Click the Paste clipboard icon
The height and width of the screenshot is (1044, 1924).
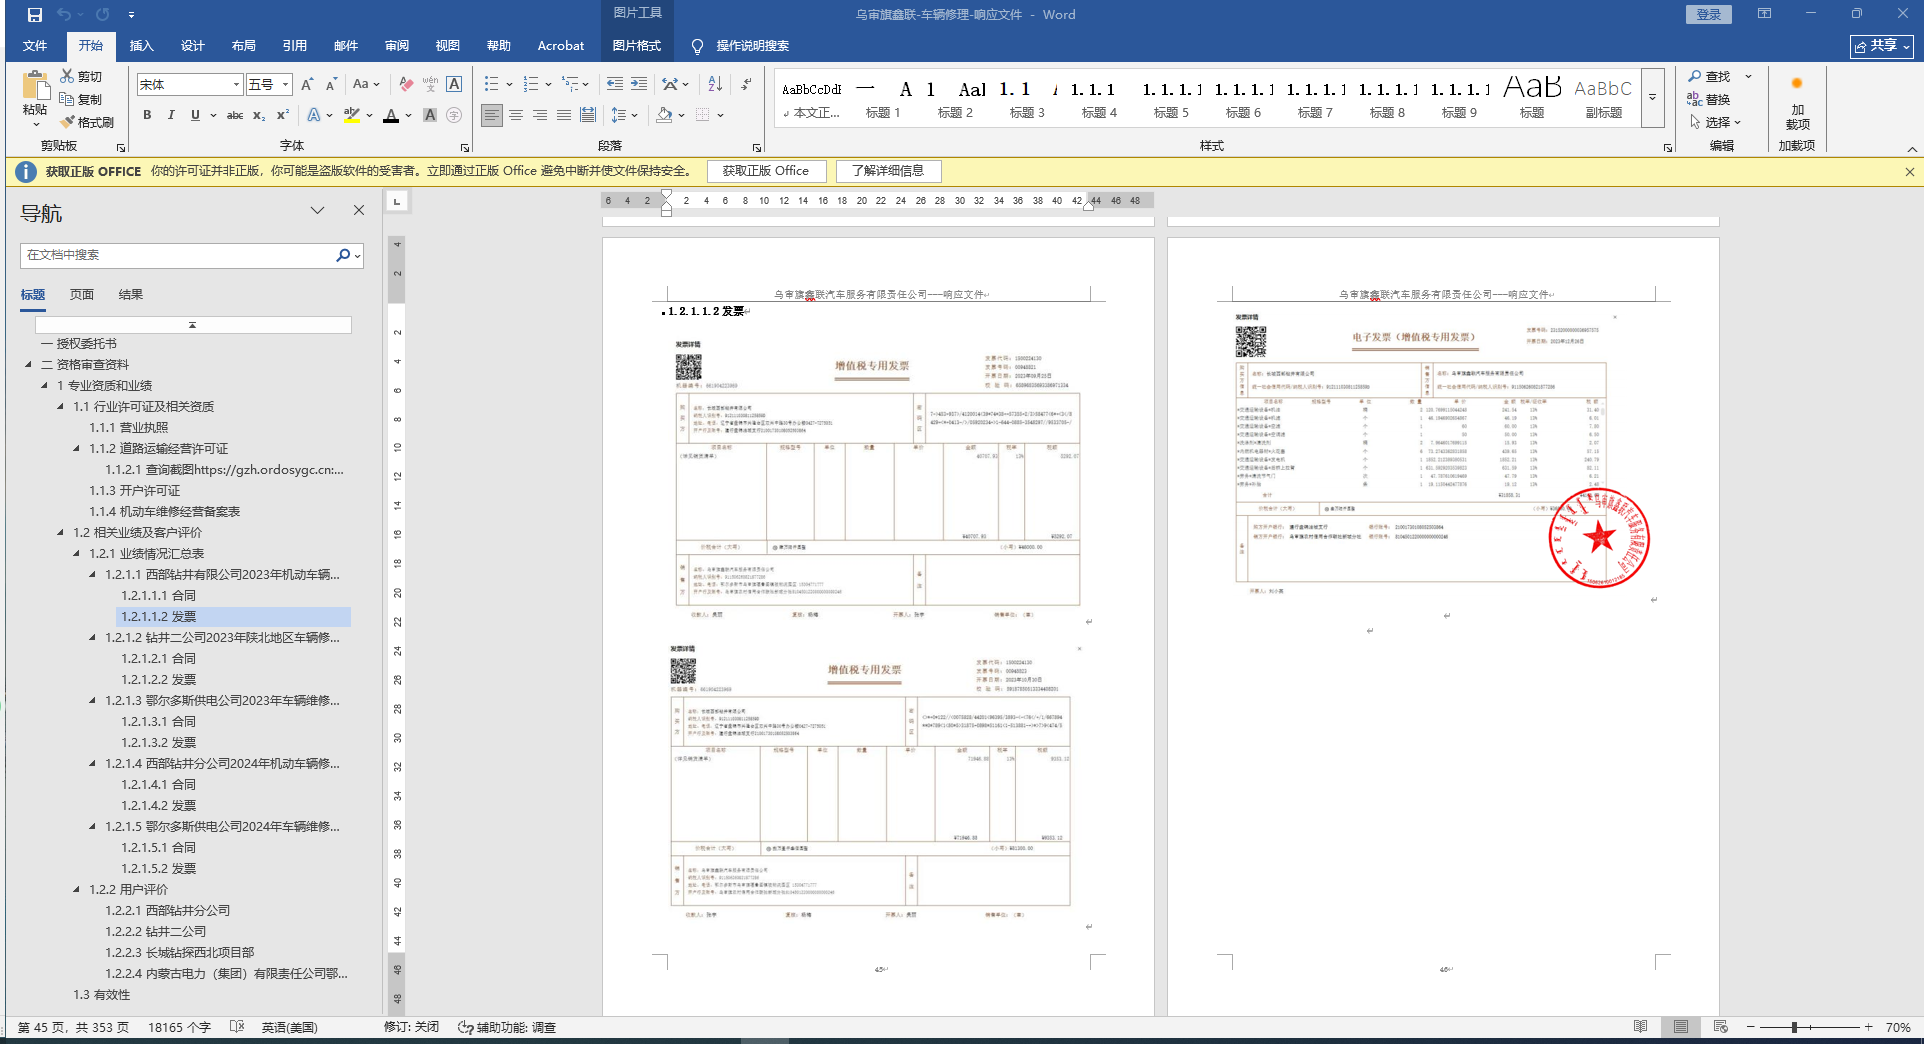click(35, 86)
